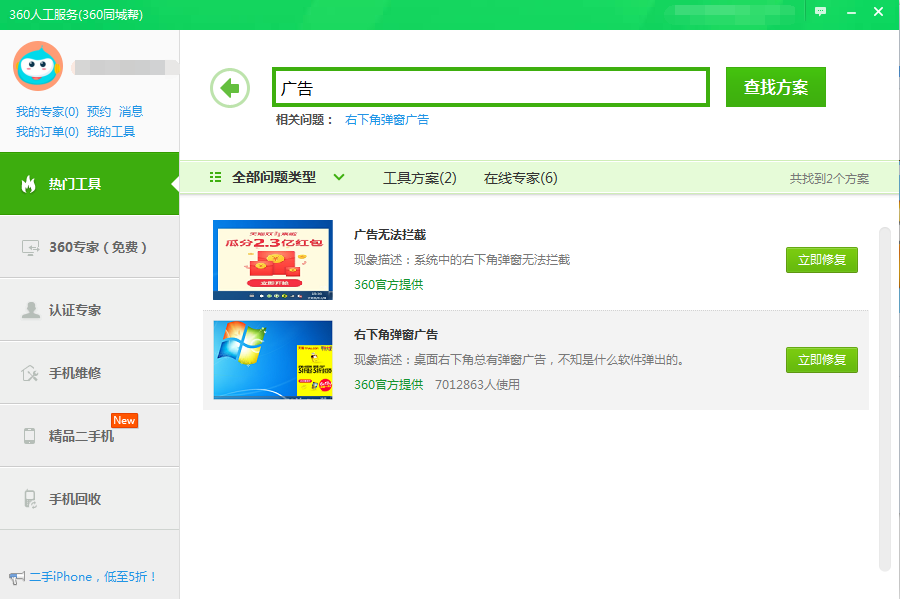Open the related question link 右下角弹窗广告
The height and width of the screenshot is (599, 900).
386,119
